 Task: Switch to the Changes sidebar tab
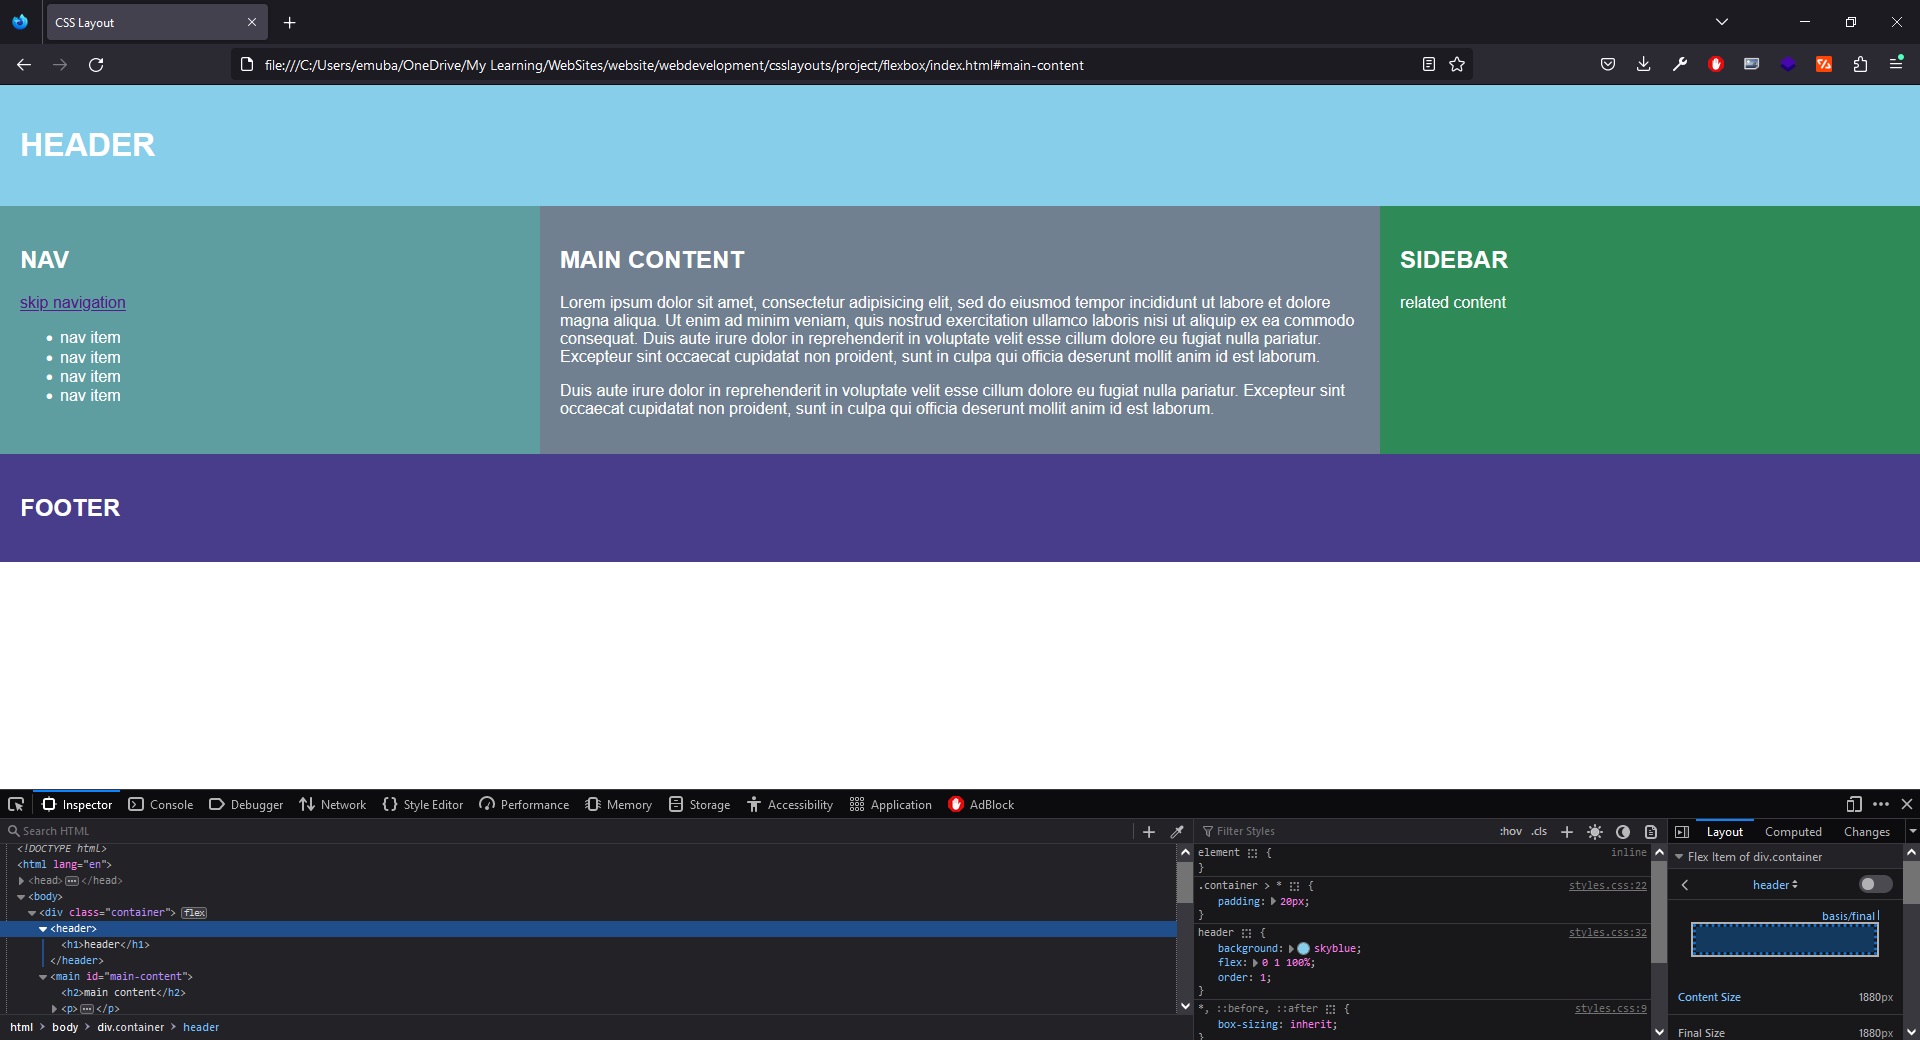tap(1866, 831)
